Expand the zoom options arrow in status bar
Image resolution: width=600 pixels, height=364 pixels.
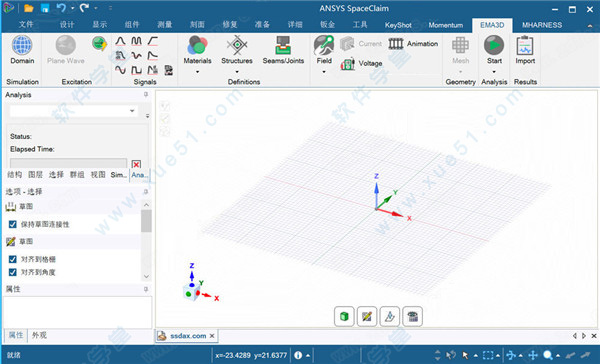pos(558,356)
